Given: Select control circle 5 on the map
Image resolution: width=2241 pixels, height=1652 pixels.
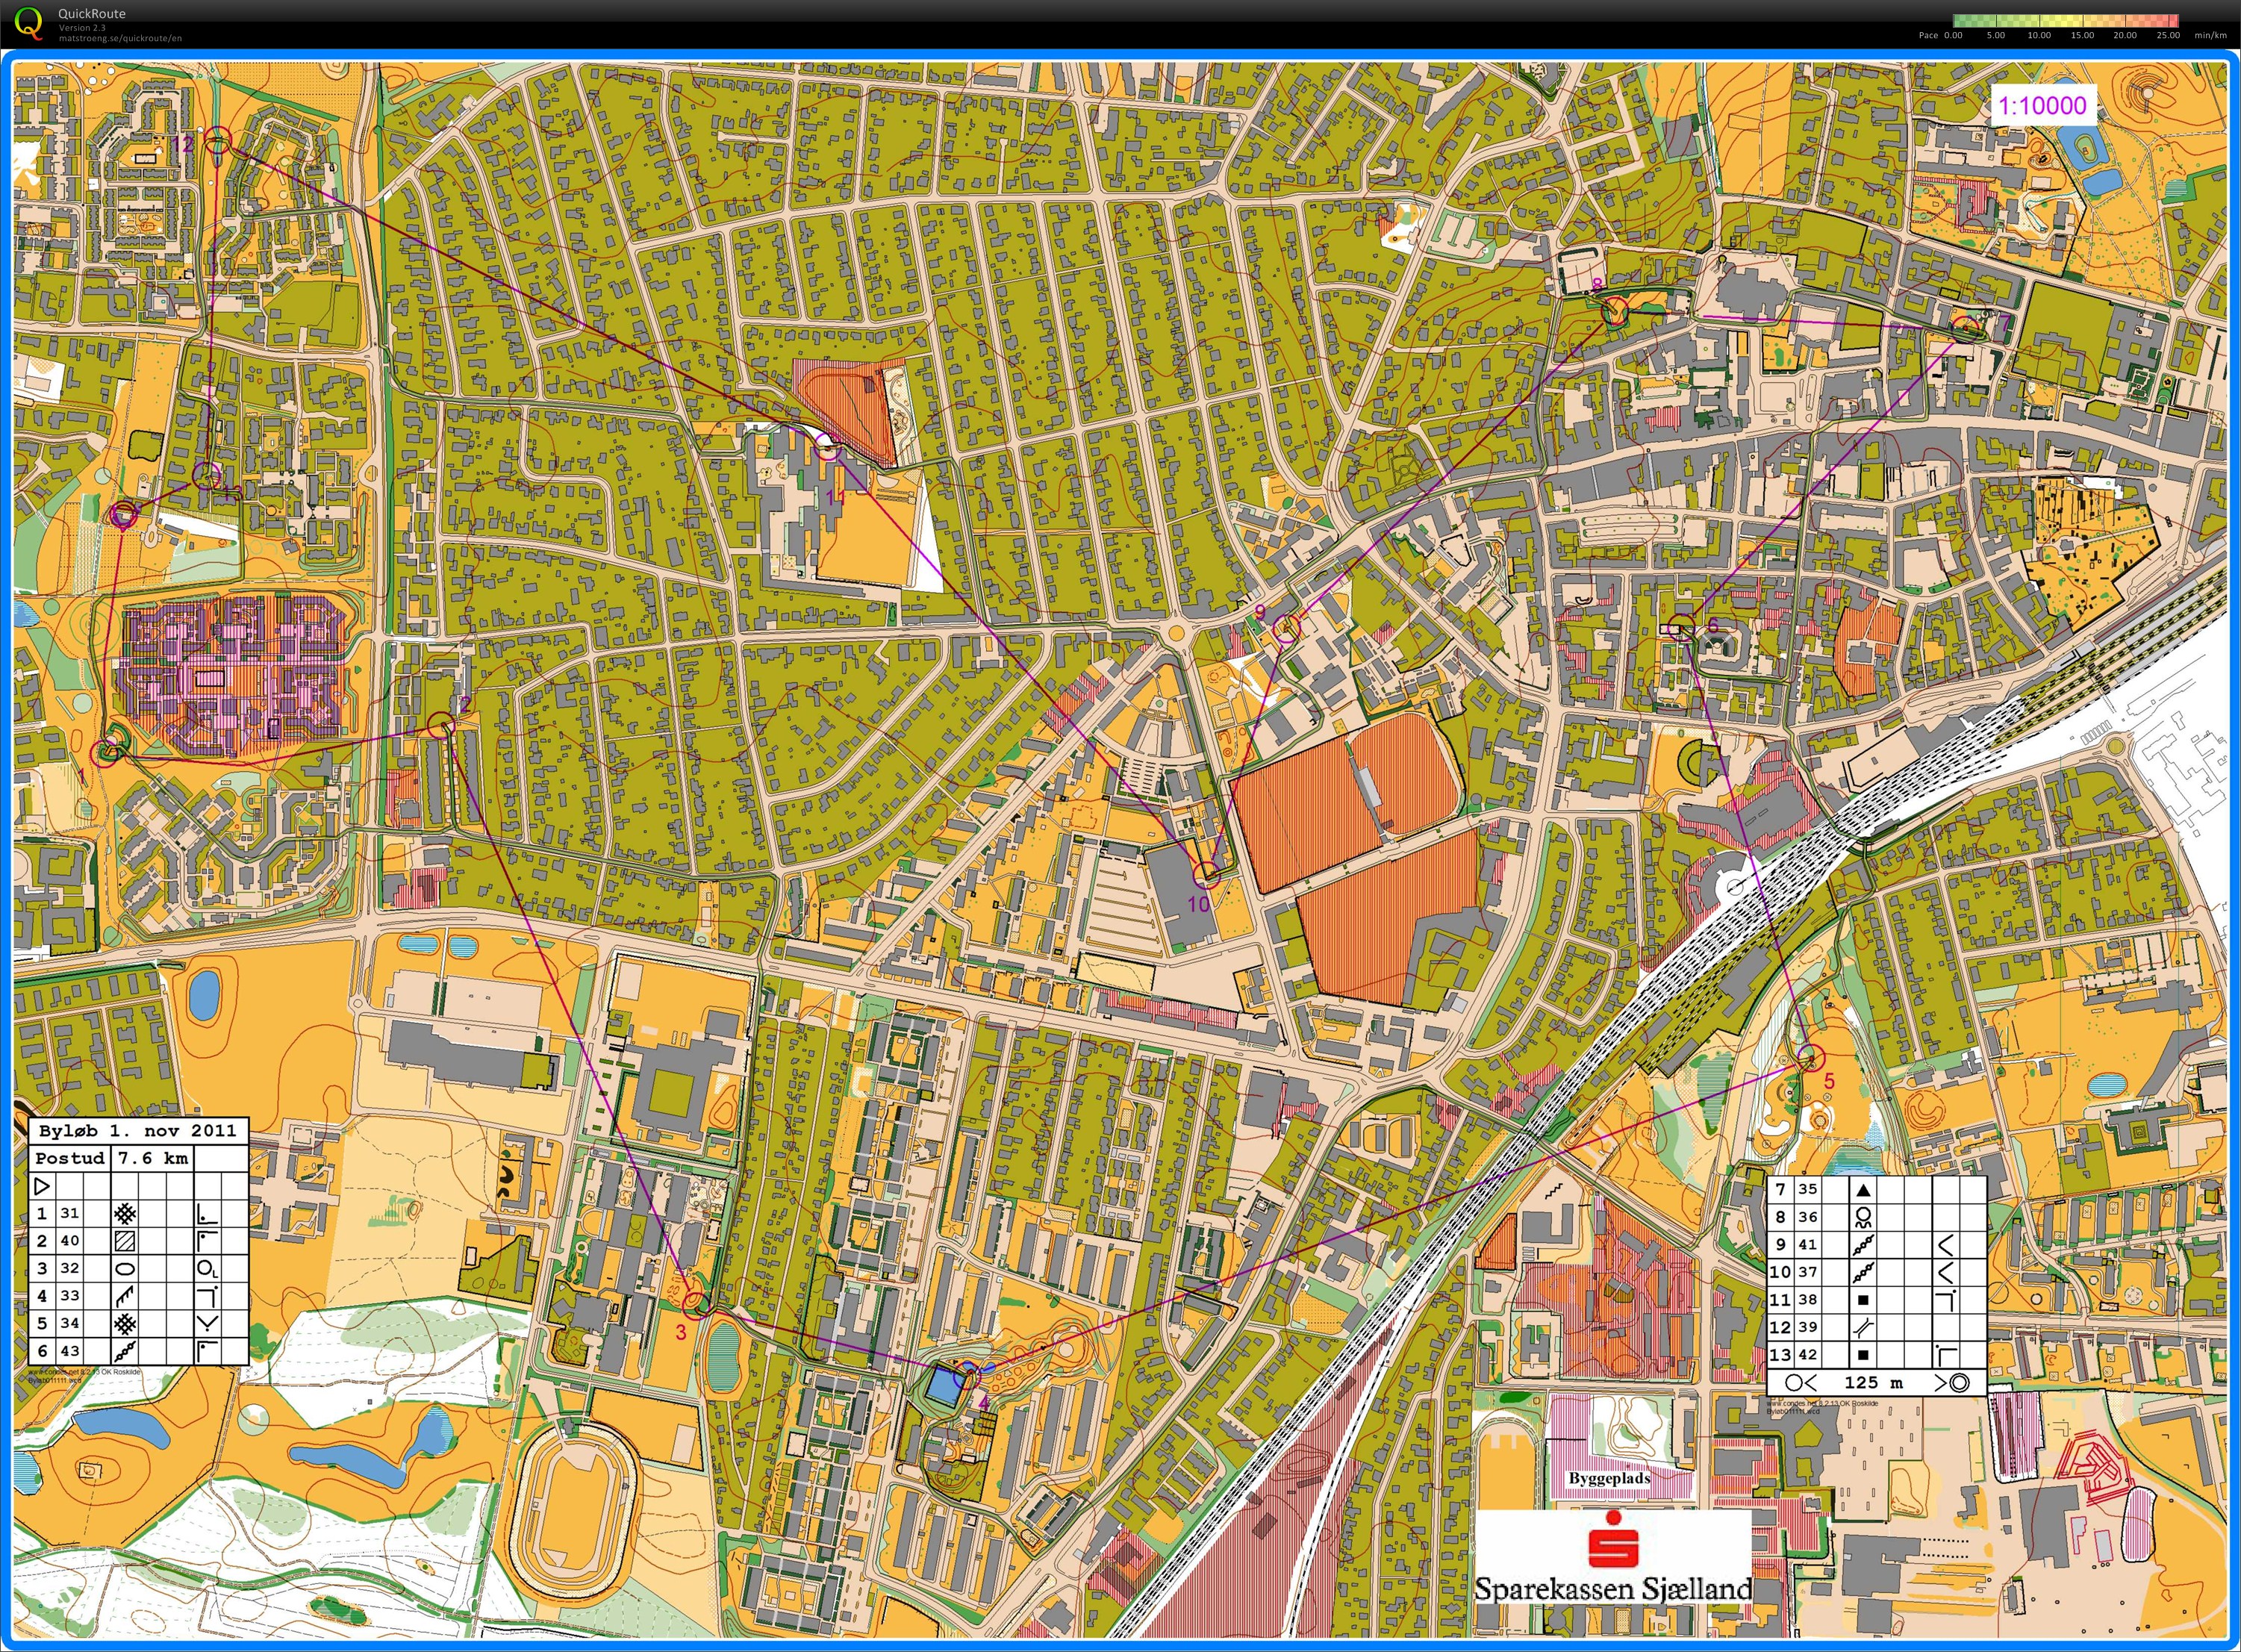Looking at the screenshot, I should pyautogui.click(x=1811, y=1057).
